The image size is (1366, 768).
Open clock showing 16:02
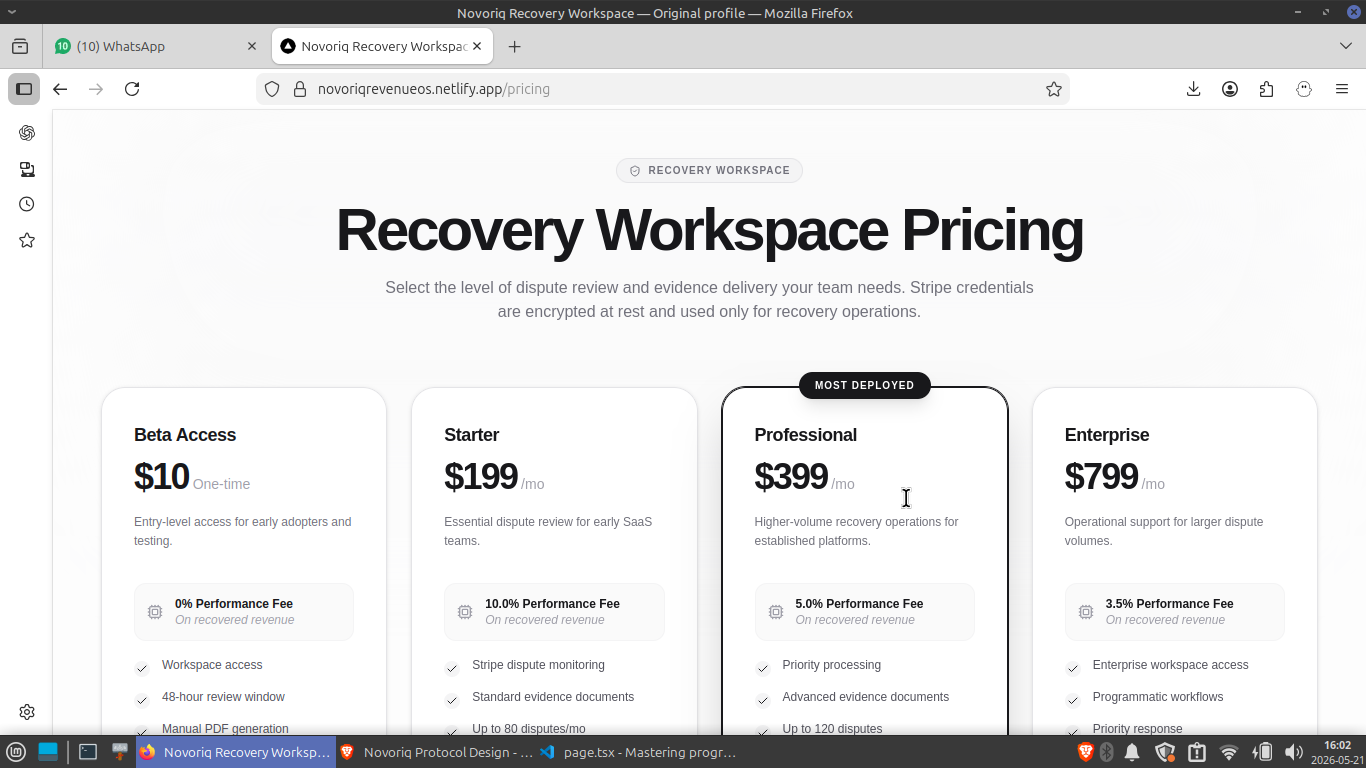pyautogui.click(x=1337, y=752)
